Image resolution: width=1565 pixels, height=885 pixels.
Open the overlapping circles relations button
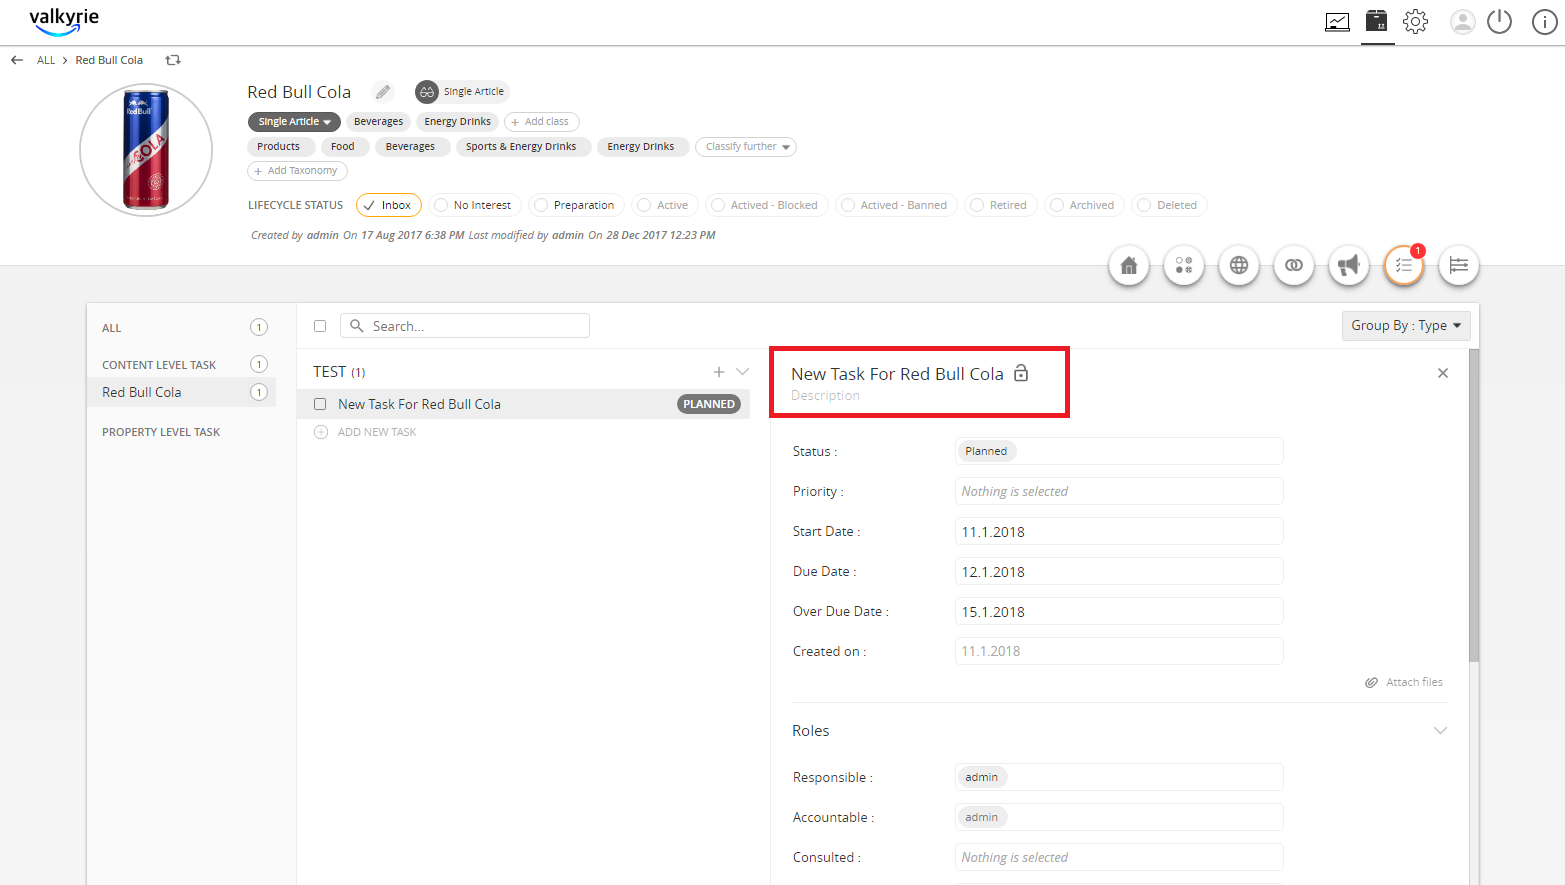(x=1294, y=265)
